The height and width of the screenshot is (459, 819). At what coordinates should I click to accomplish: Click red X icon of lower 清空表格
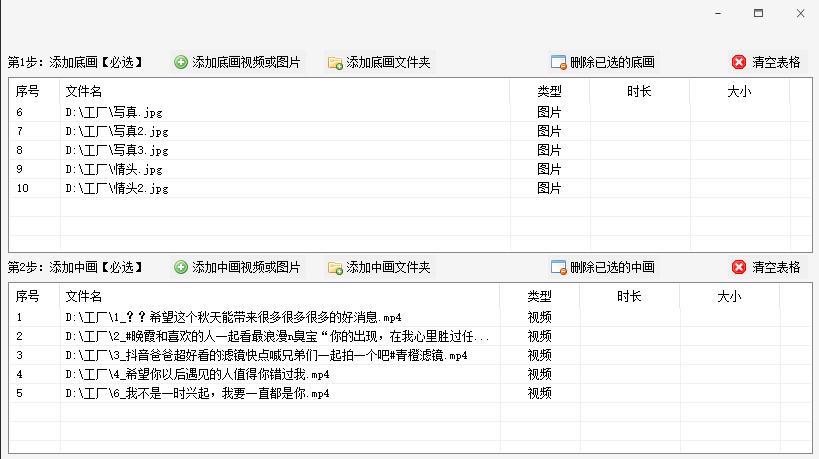(x=739, y=267)
